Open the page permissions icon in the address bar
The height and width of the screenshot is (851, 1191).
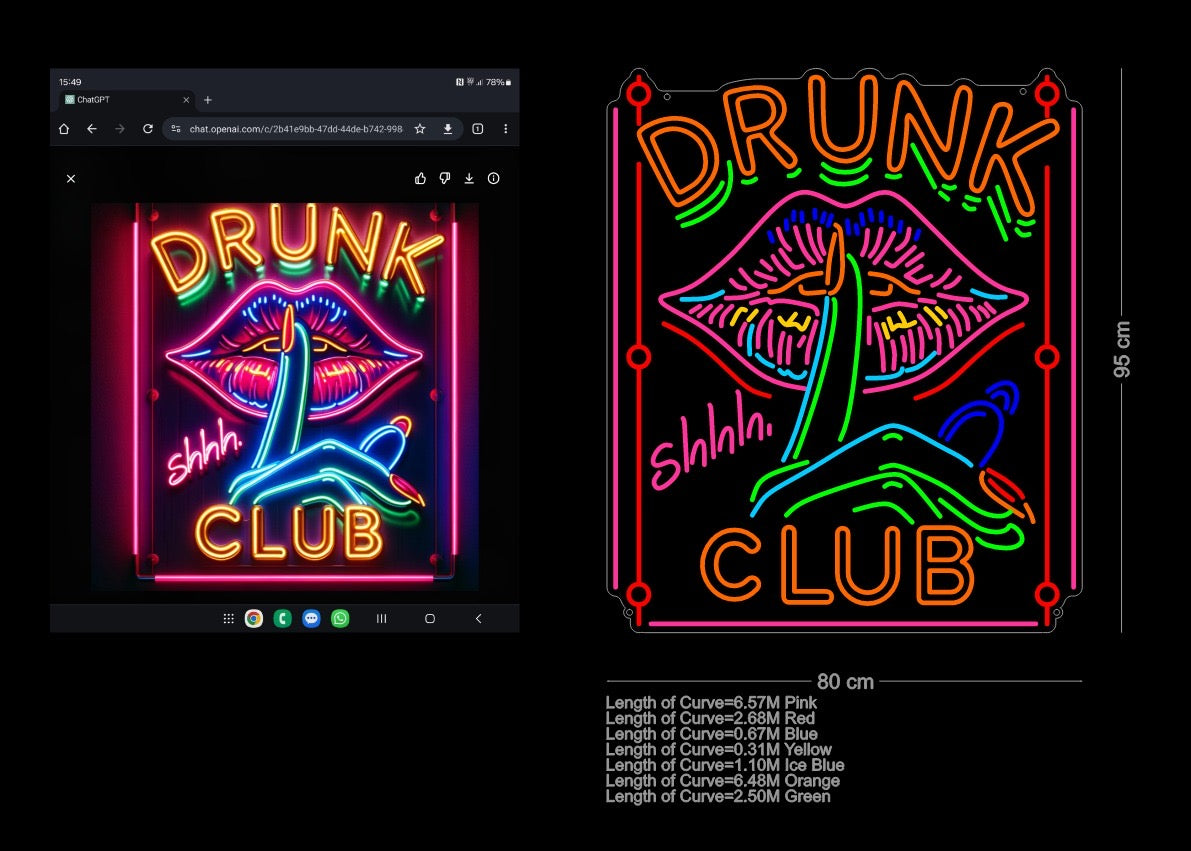pyautogui.click(x=174, y=129)
